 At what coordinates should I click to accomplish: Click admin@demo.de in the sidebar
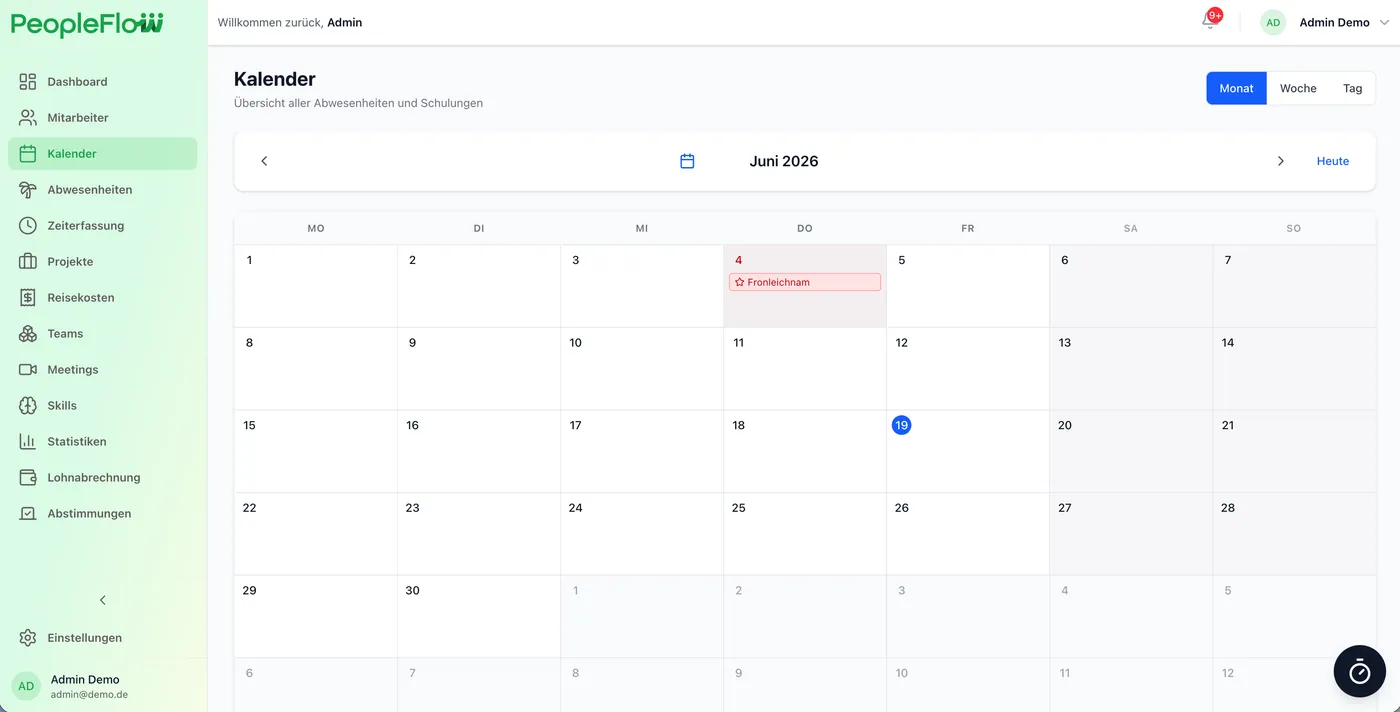pos(89,694)
